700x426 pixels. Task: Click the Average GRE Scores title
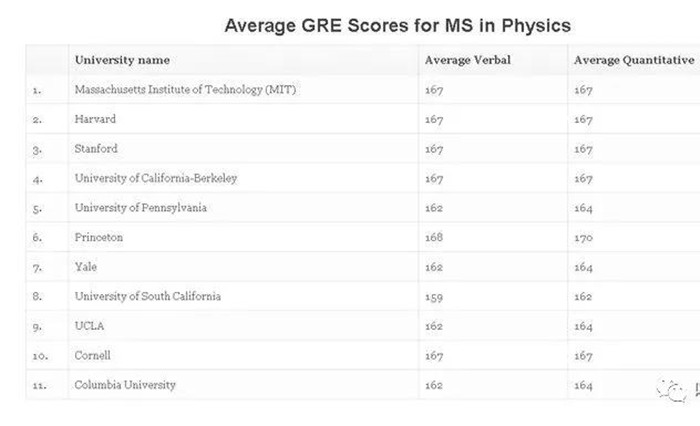pos(398,25)
